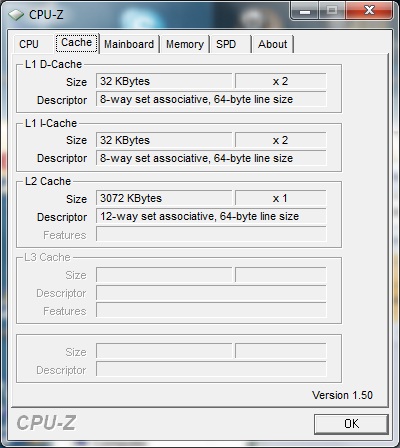Image resolution: width=400 pixels, height=448 pixels.
Task: Click the L2 Cache size field 3072 KBytes
Action: pyautogui.click(x=164, y=198)
